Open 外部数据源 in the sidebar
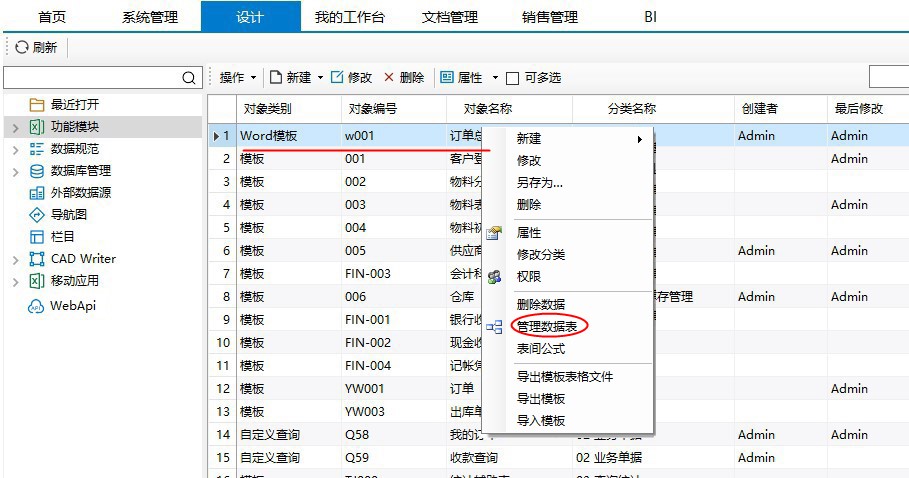This screenshot has width=909, height=478. [80, 193]
